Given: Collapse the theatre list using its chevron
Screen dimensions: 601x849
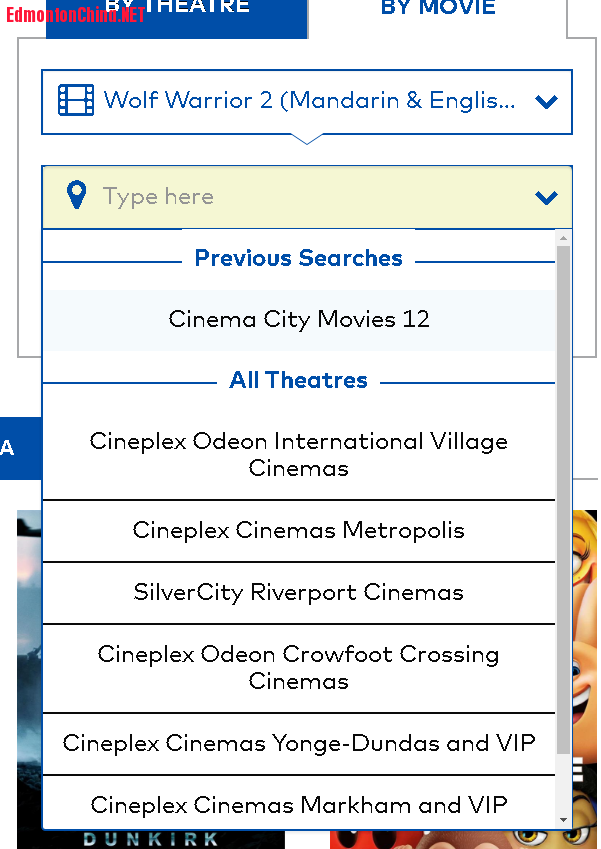Looking at the screenshot, I should pos(546,197).
